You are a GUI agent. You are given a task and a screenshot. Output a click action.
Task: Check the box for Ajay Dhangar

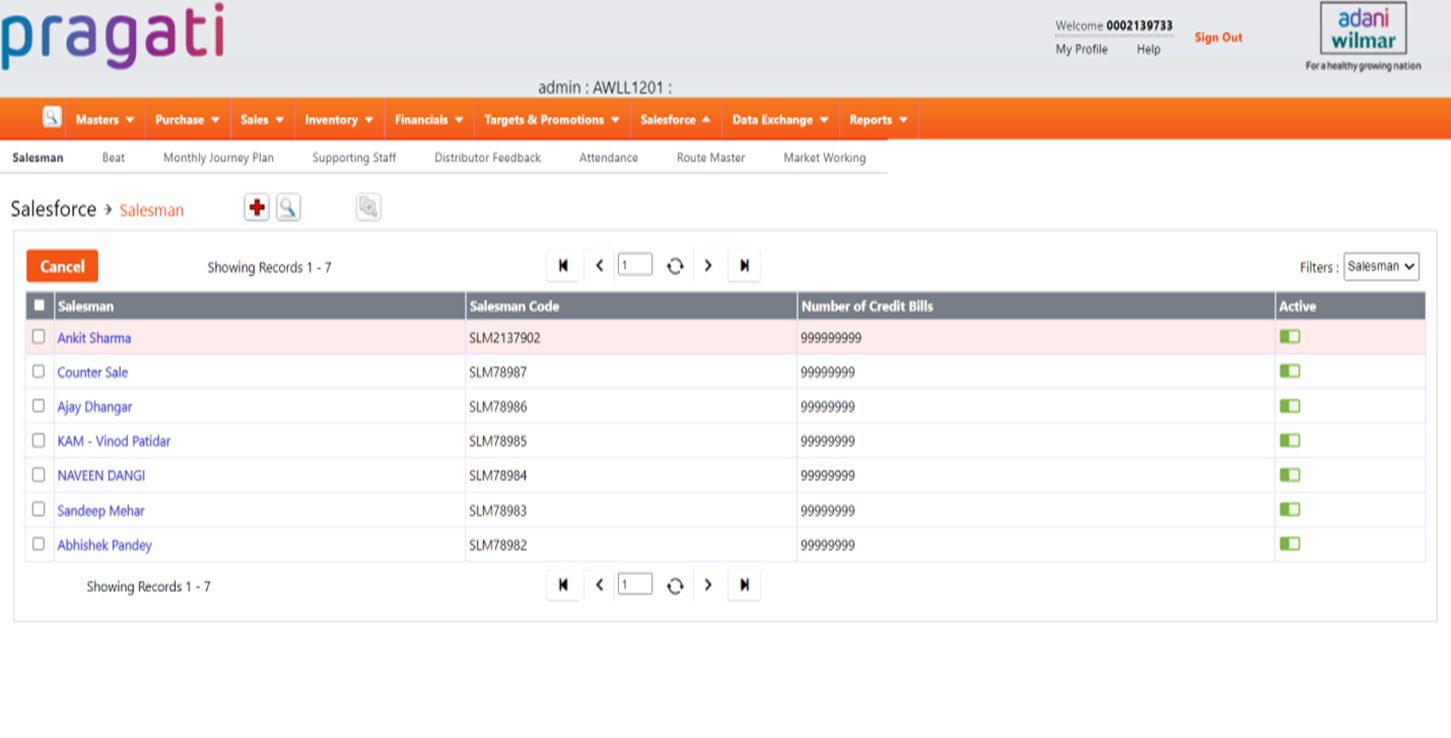click(x=39, y=406)
